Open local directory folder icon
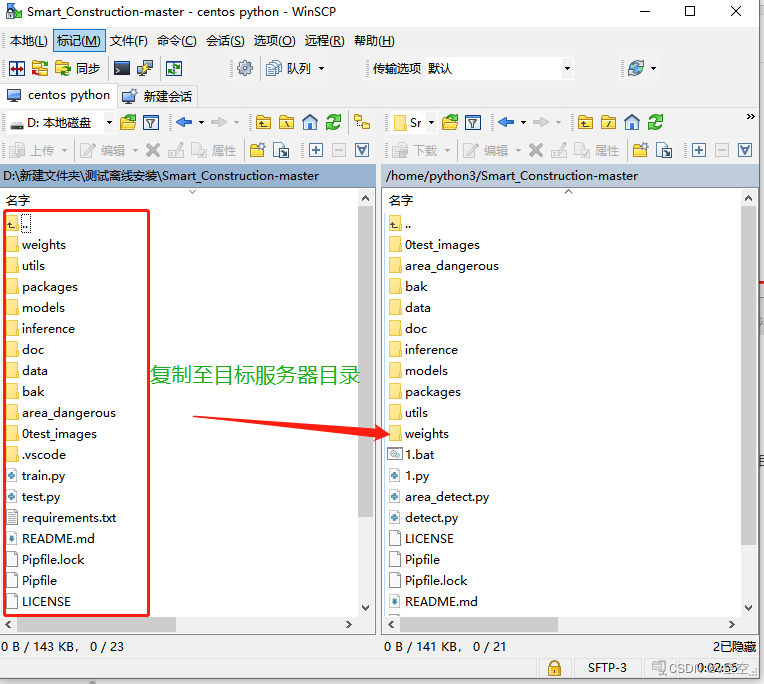Image resolution: width=764 pixels, height=684 pixels. [128, 122]
